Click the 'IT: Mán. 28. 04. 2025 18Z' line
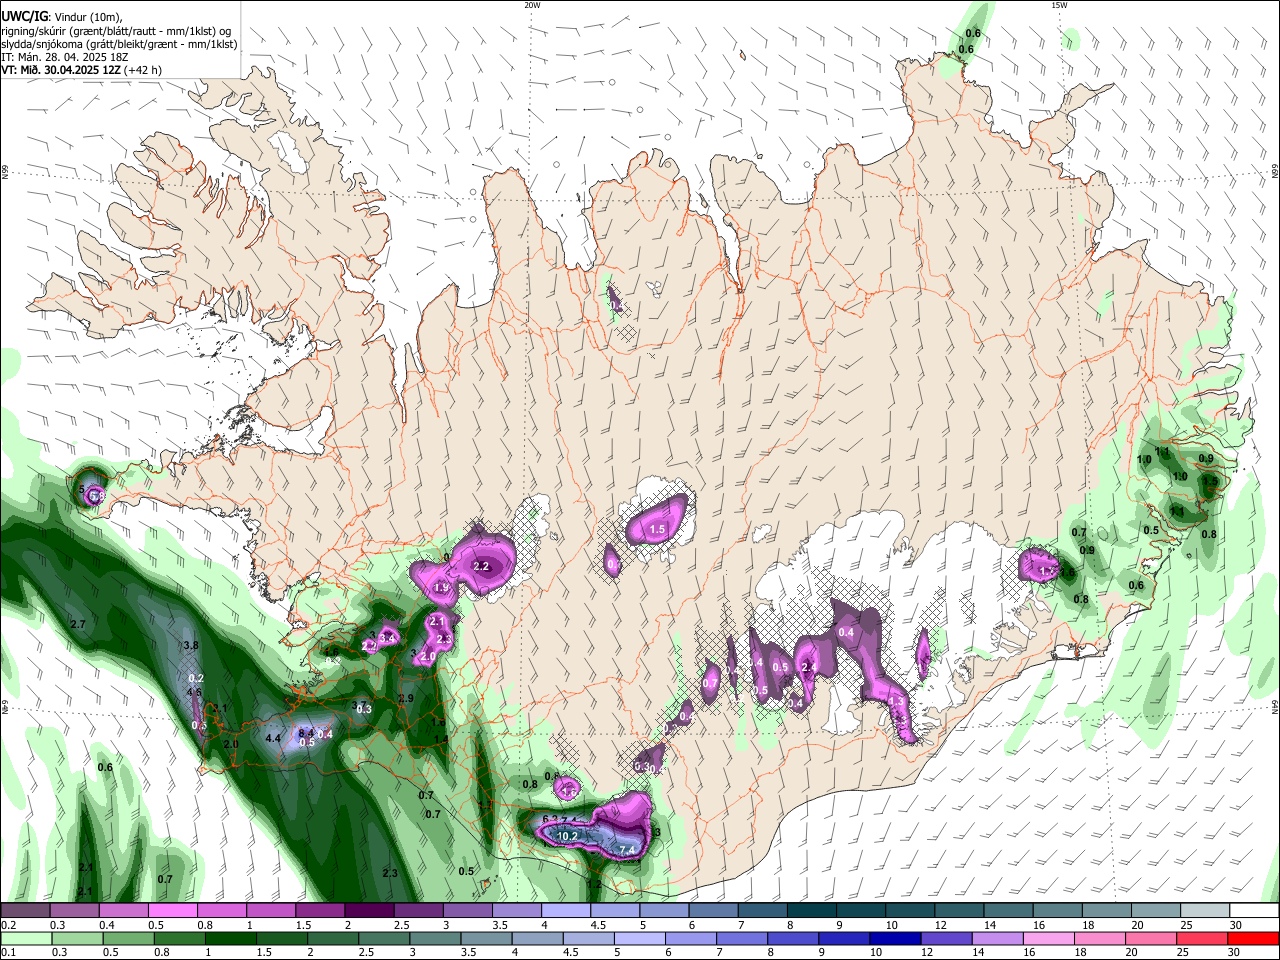This screenshot has width=1280, height=960. tap(64, 57)
